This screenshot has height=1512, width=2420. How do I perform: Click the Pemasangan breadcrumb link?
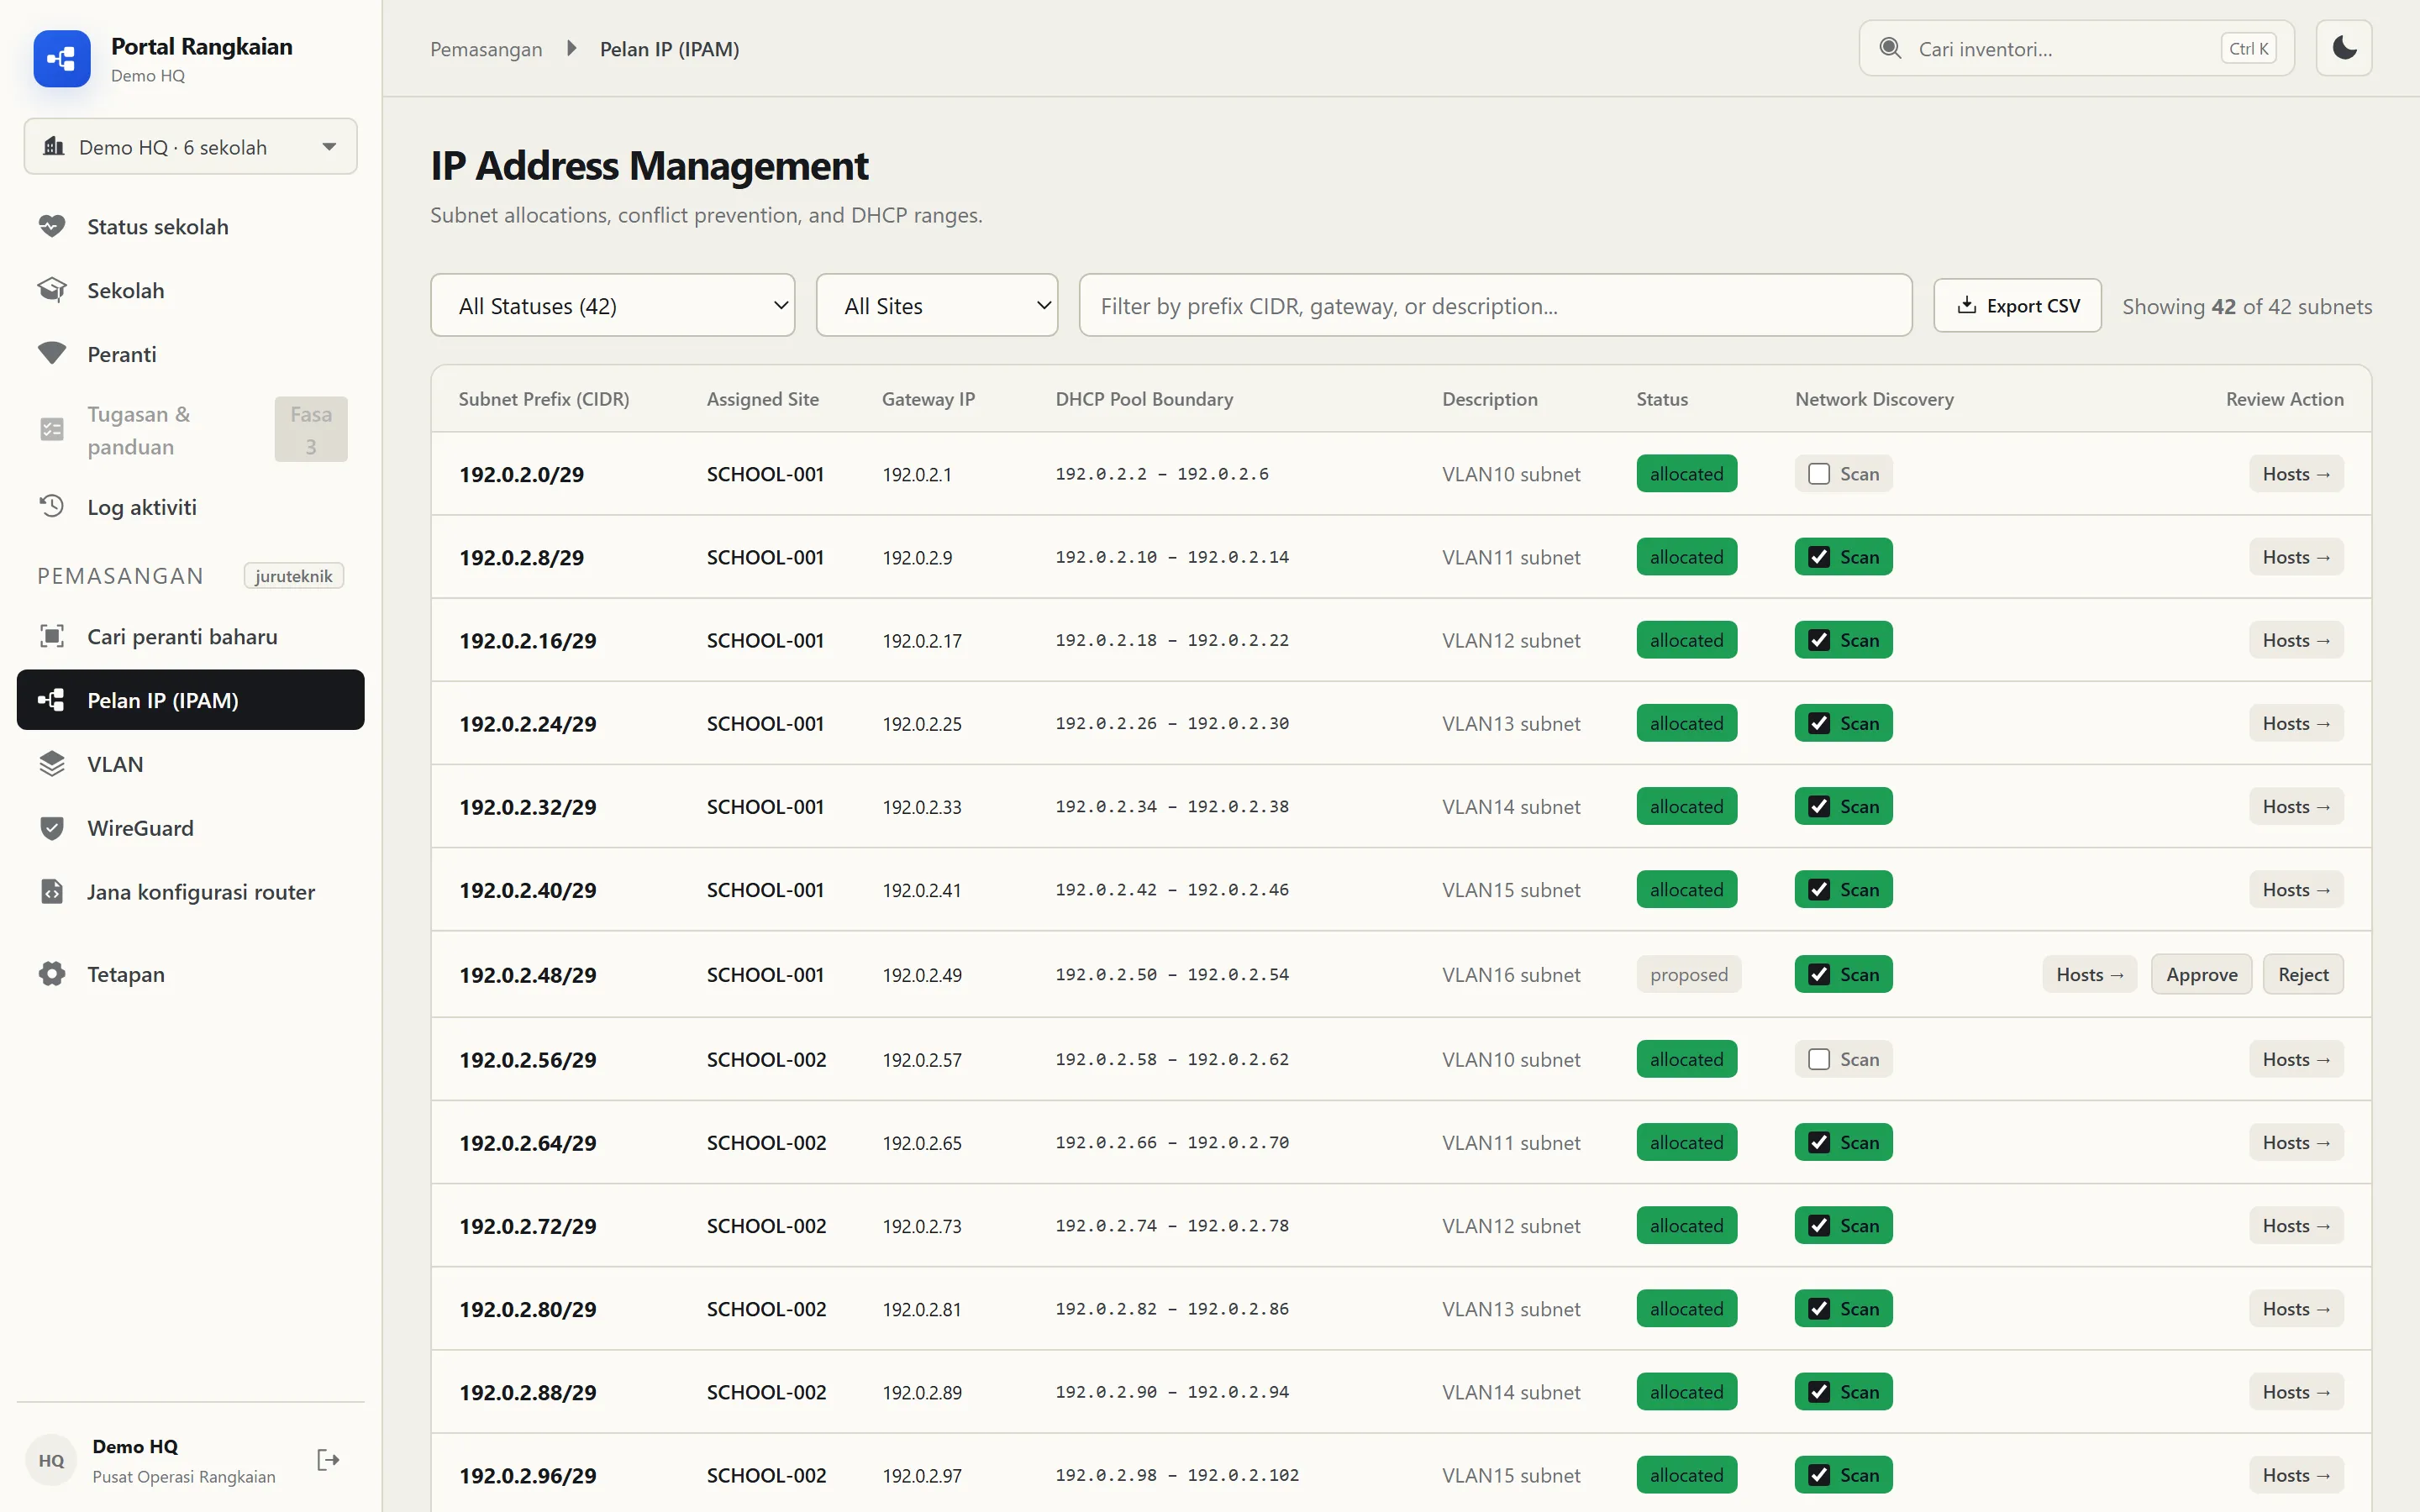pyautogui.click(x=486, y=48)
